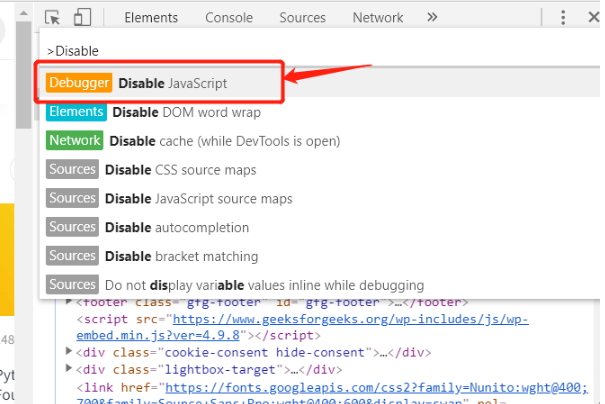This screenshot has height=404, width=605.
Task: Choose Disable JavaScript source maps
Action: click(320, 198)
